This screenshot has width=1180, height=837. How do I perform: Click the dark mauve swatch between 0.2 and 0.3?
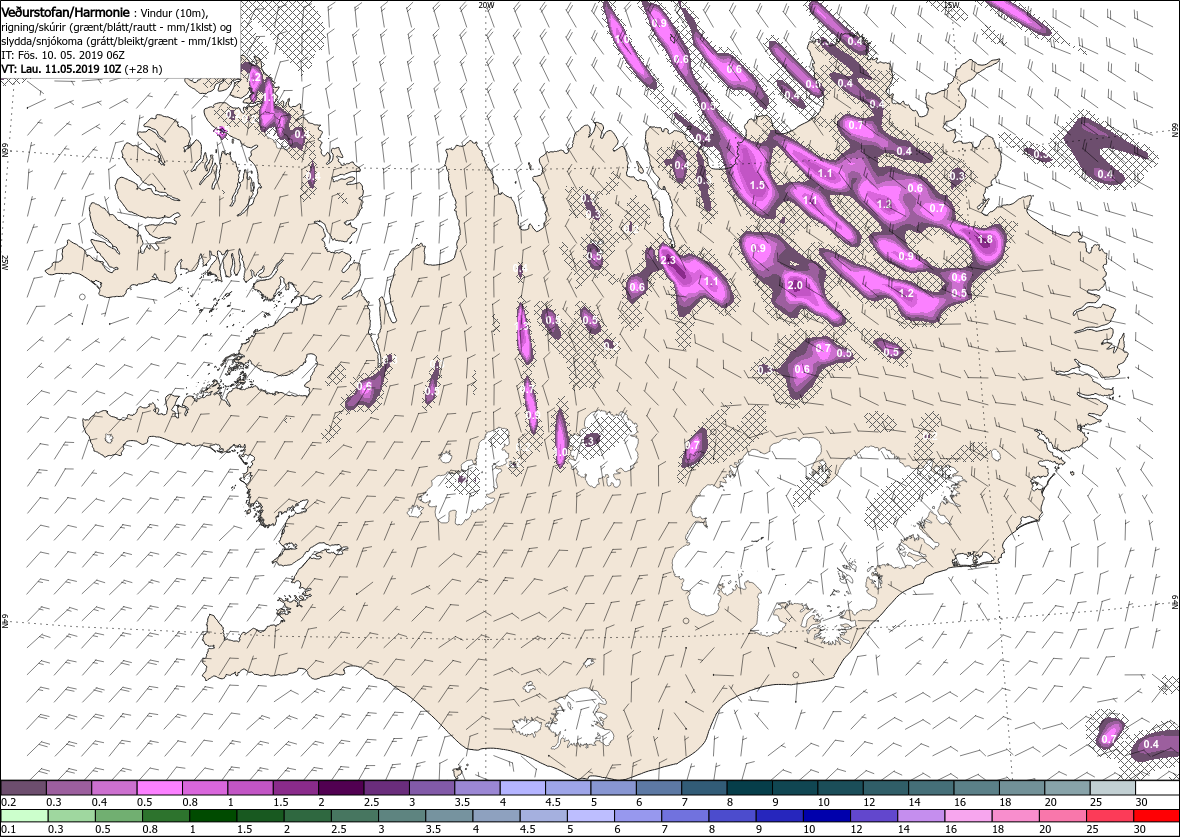[x=23, y=787]
